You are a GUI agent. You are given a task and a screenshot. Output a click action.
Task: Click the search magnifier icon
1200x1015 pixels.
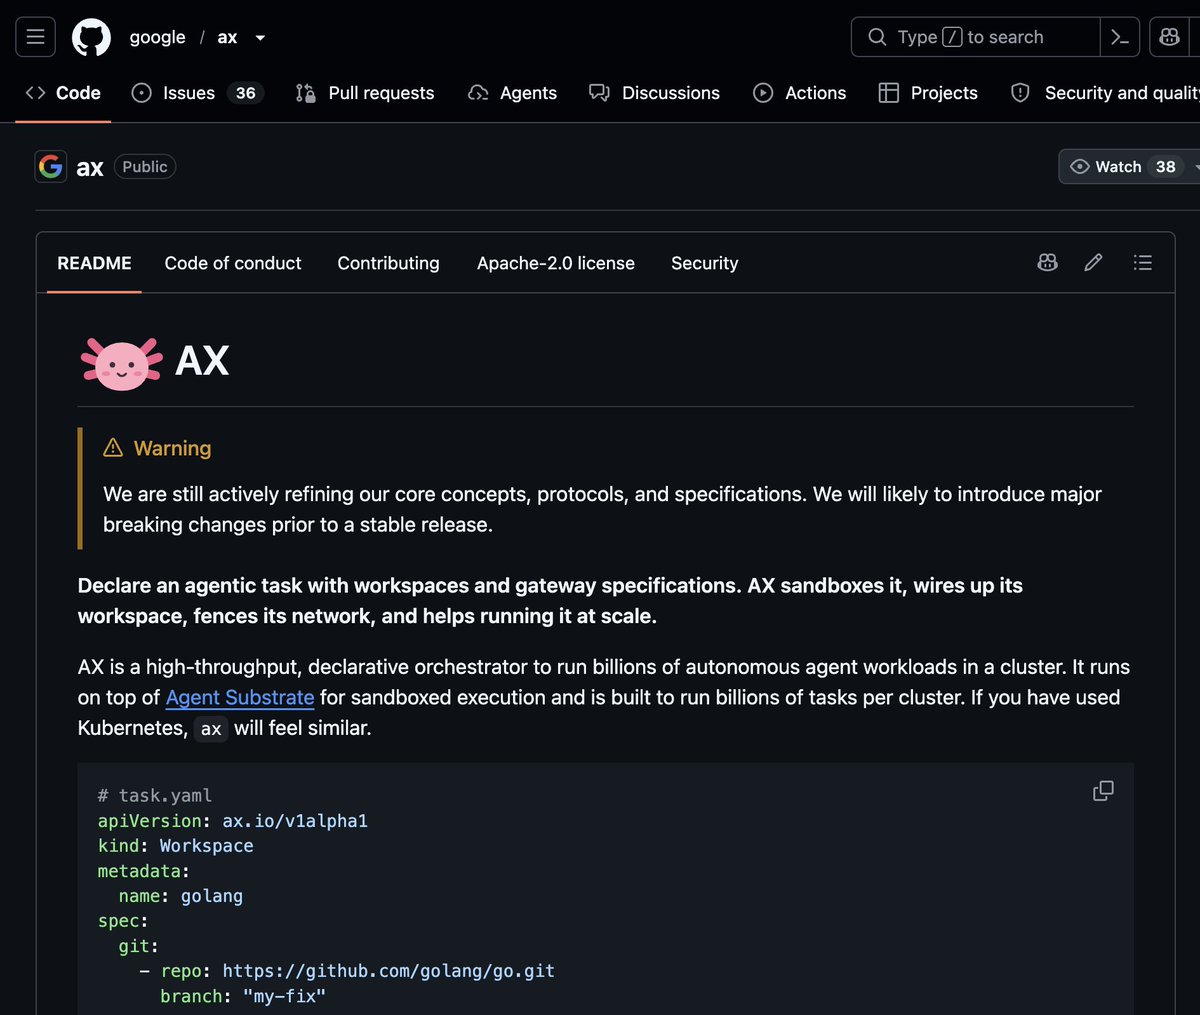point(877,37)
